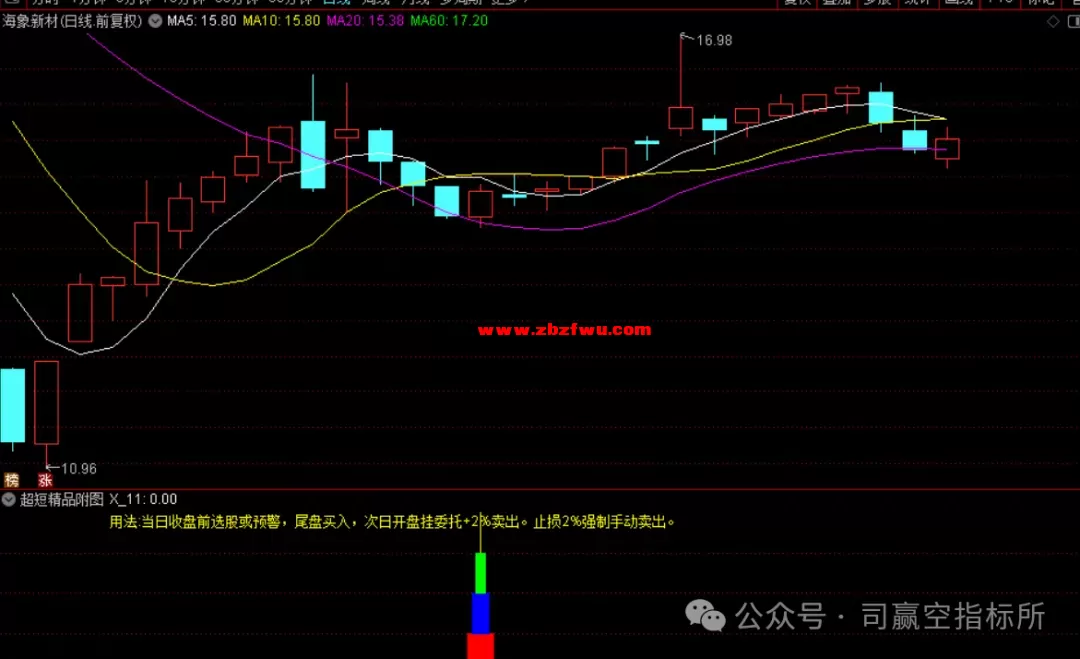Select the MA20: 15.38 label
The width and height of the screenshot is (1080, 659).
coord(365,21)
